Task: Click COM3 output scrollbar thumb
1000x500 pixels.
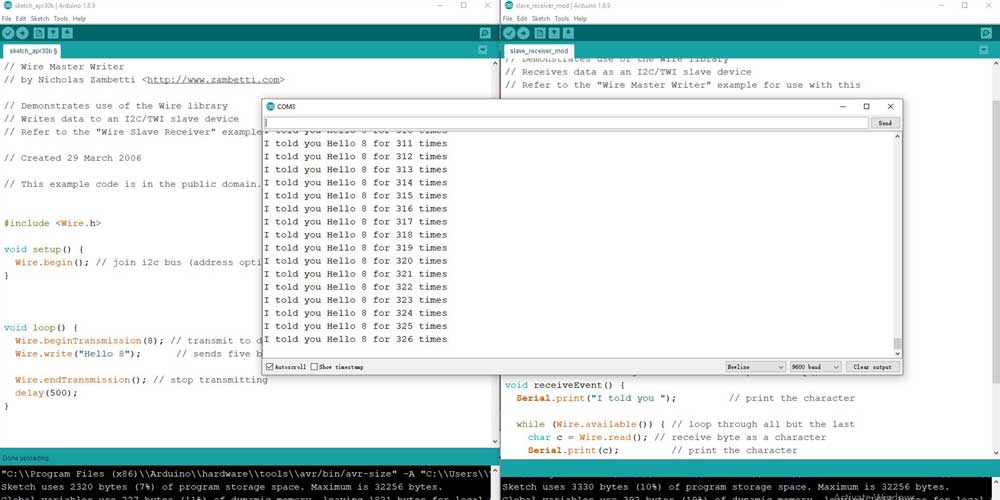Action: click(x=897, y=344)
